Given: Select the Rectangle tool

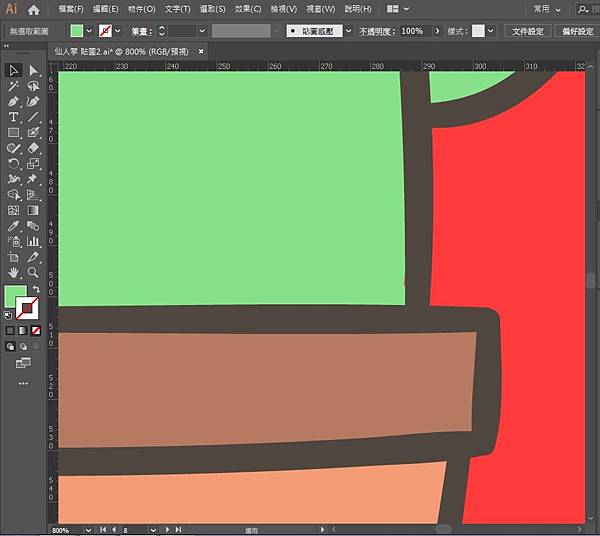Looking at the screenshot, I should tap(14, 133).
